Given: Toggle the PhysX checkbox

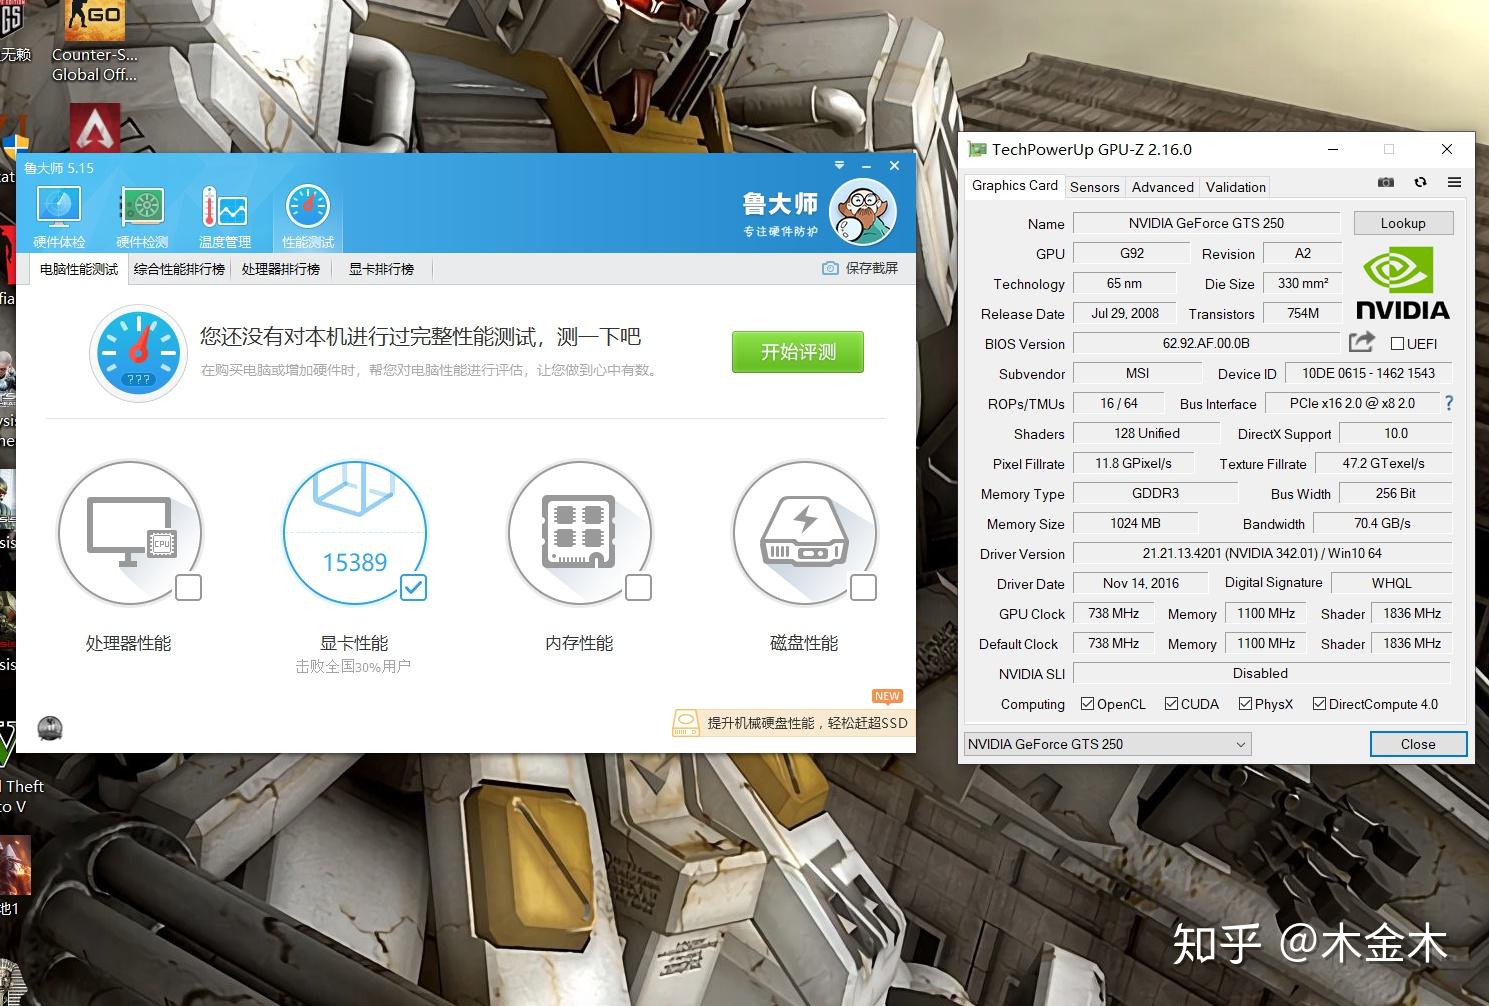Looking at the screenshot, I should [x=1245, y=703].
